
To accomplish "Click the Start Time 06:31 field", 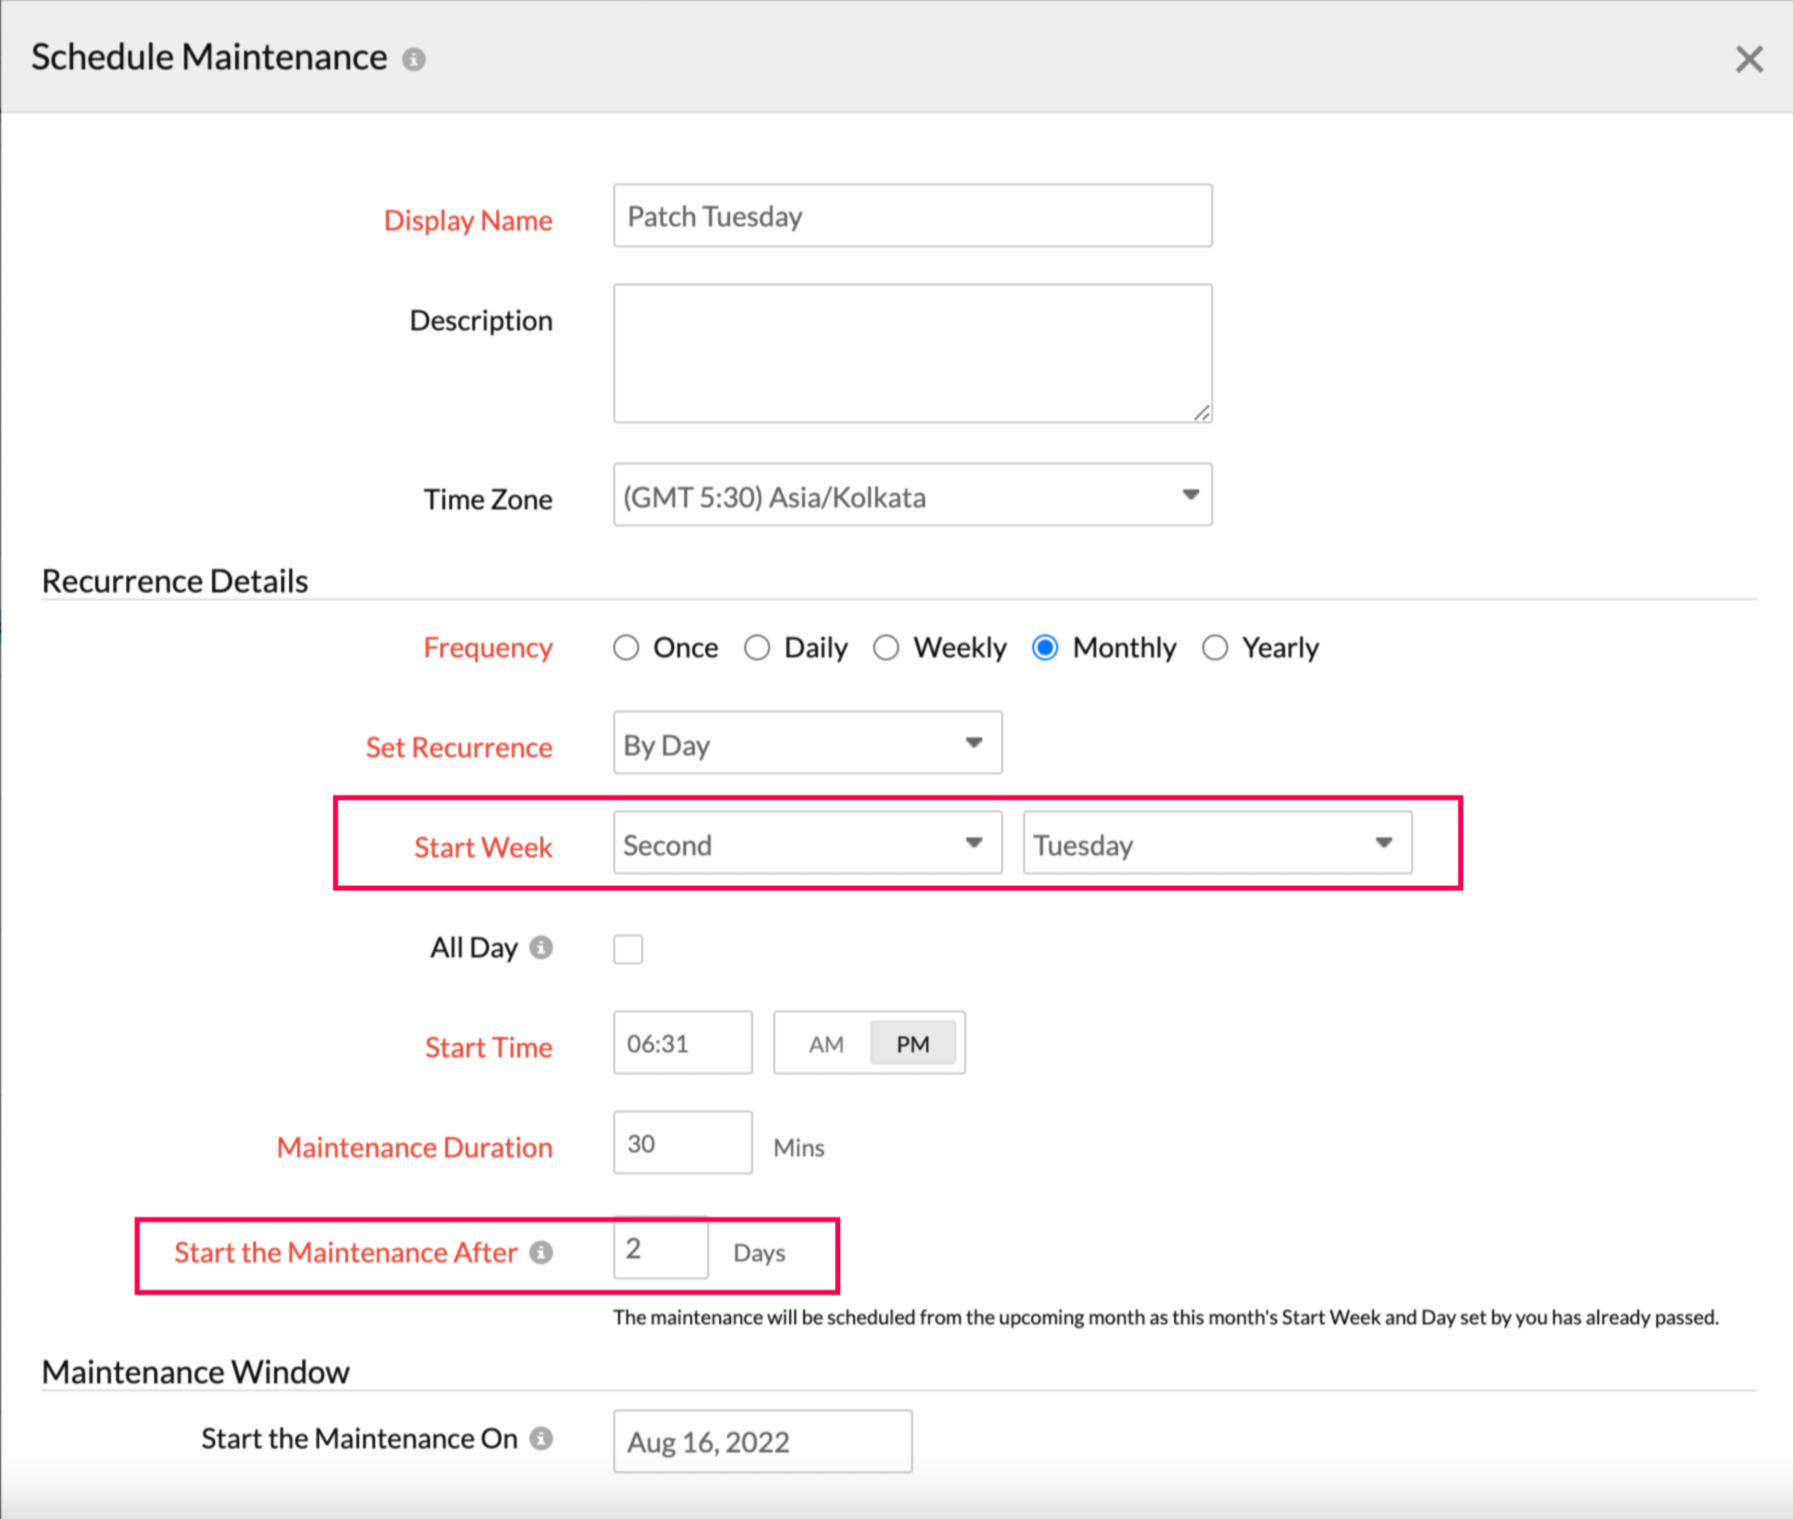I will (682, 1043).
